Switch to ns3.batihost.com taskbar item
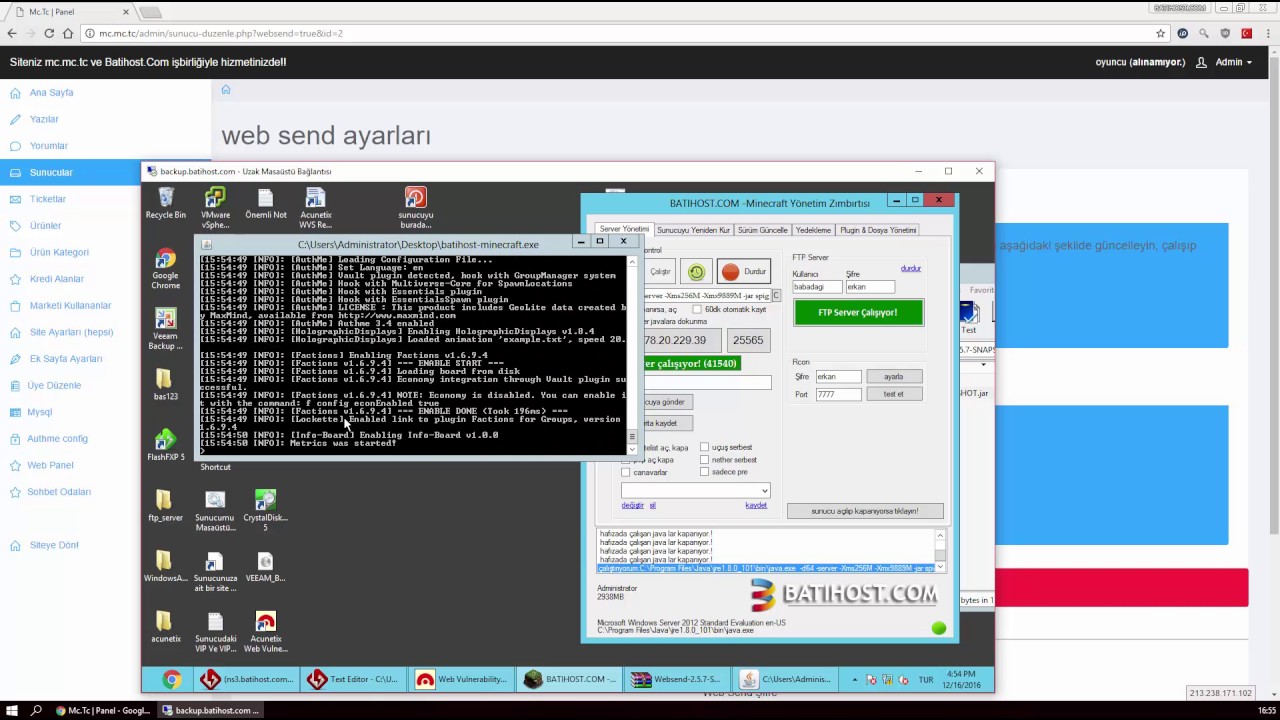 click(246, 680)
